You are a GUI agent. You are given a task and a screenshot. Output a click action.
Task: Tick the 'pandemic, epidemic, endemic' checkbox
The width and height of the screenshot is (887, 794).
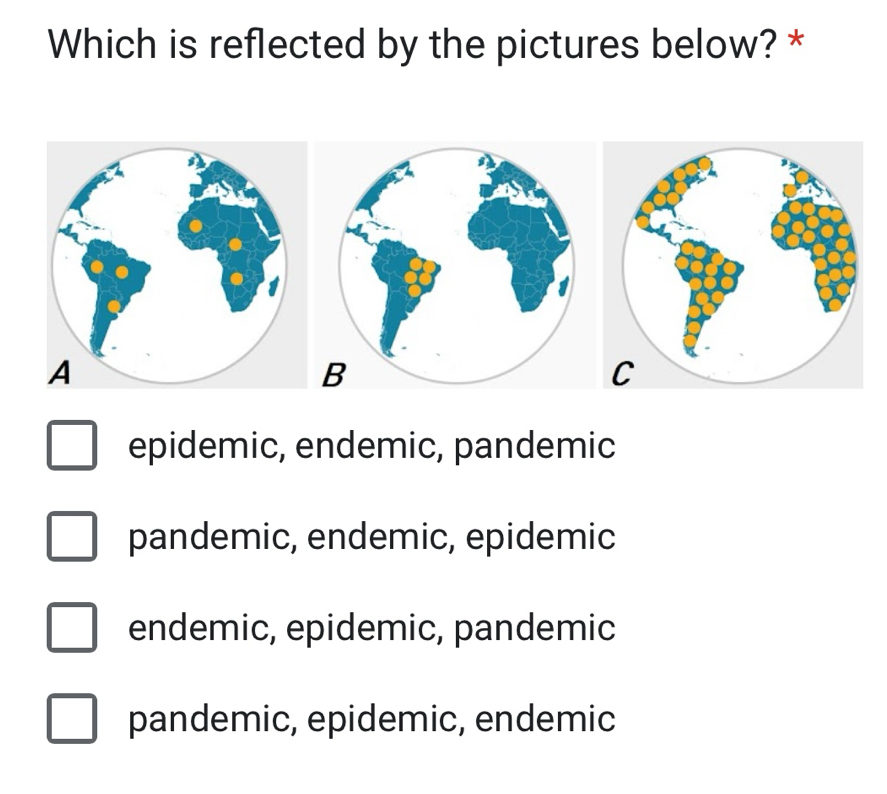pos(72,719)
